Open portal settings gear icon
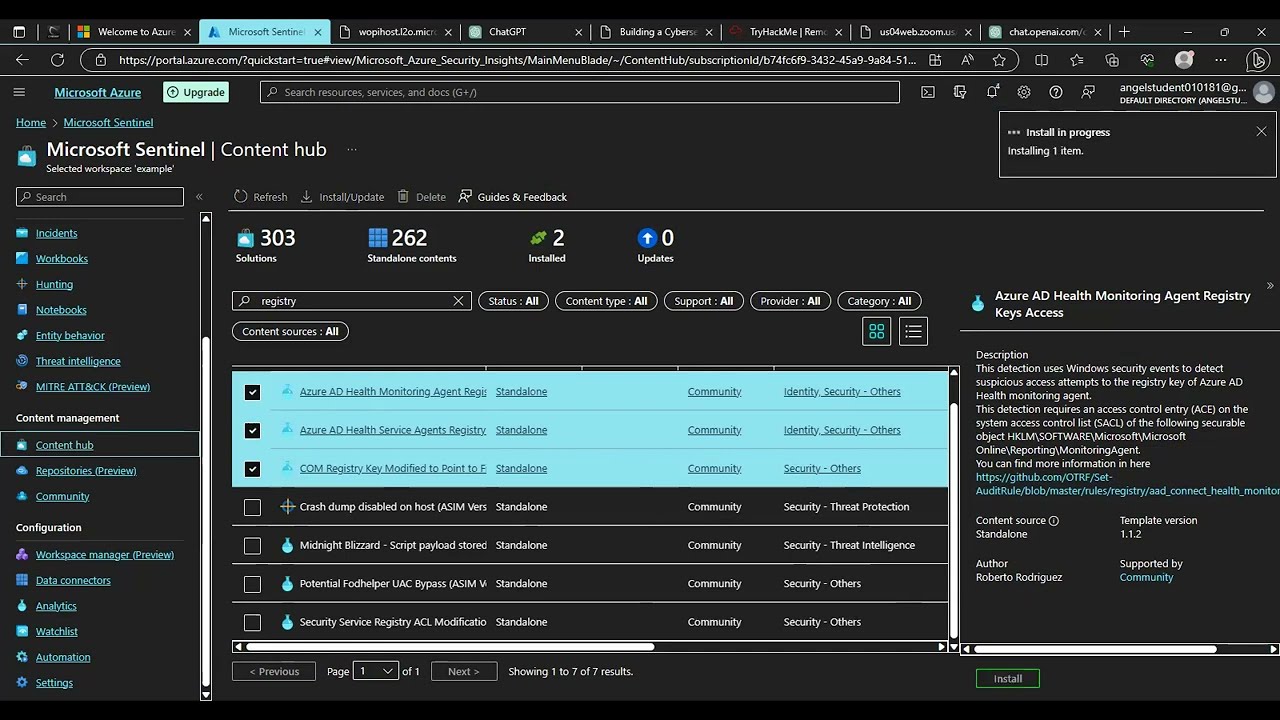1280x720 pixels. point(1024,92)
